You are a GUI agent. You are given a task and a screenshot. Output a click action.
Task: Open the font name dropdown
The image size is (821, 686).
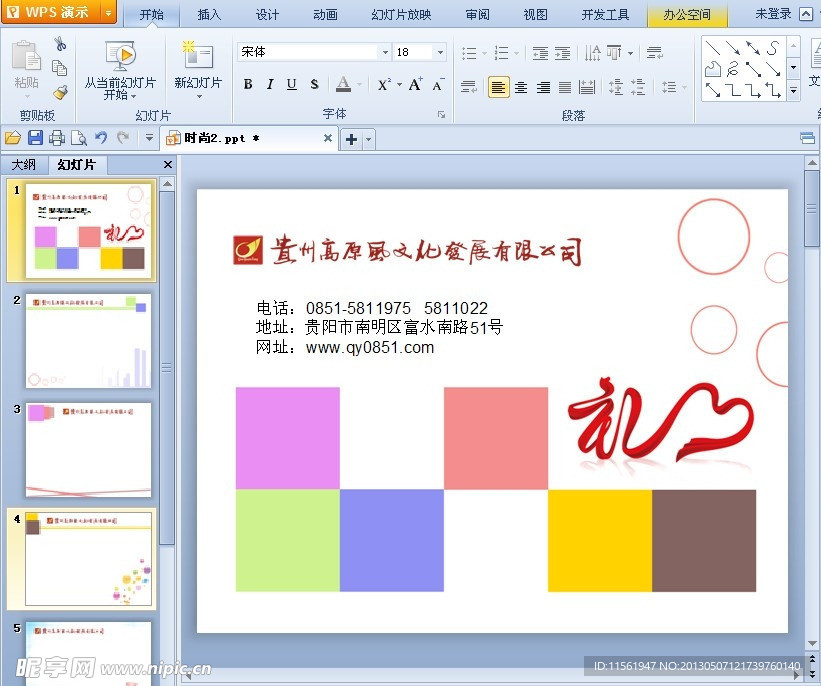coord(385,52)
